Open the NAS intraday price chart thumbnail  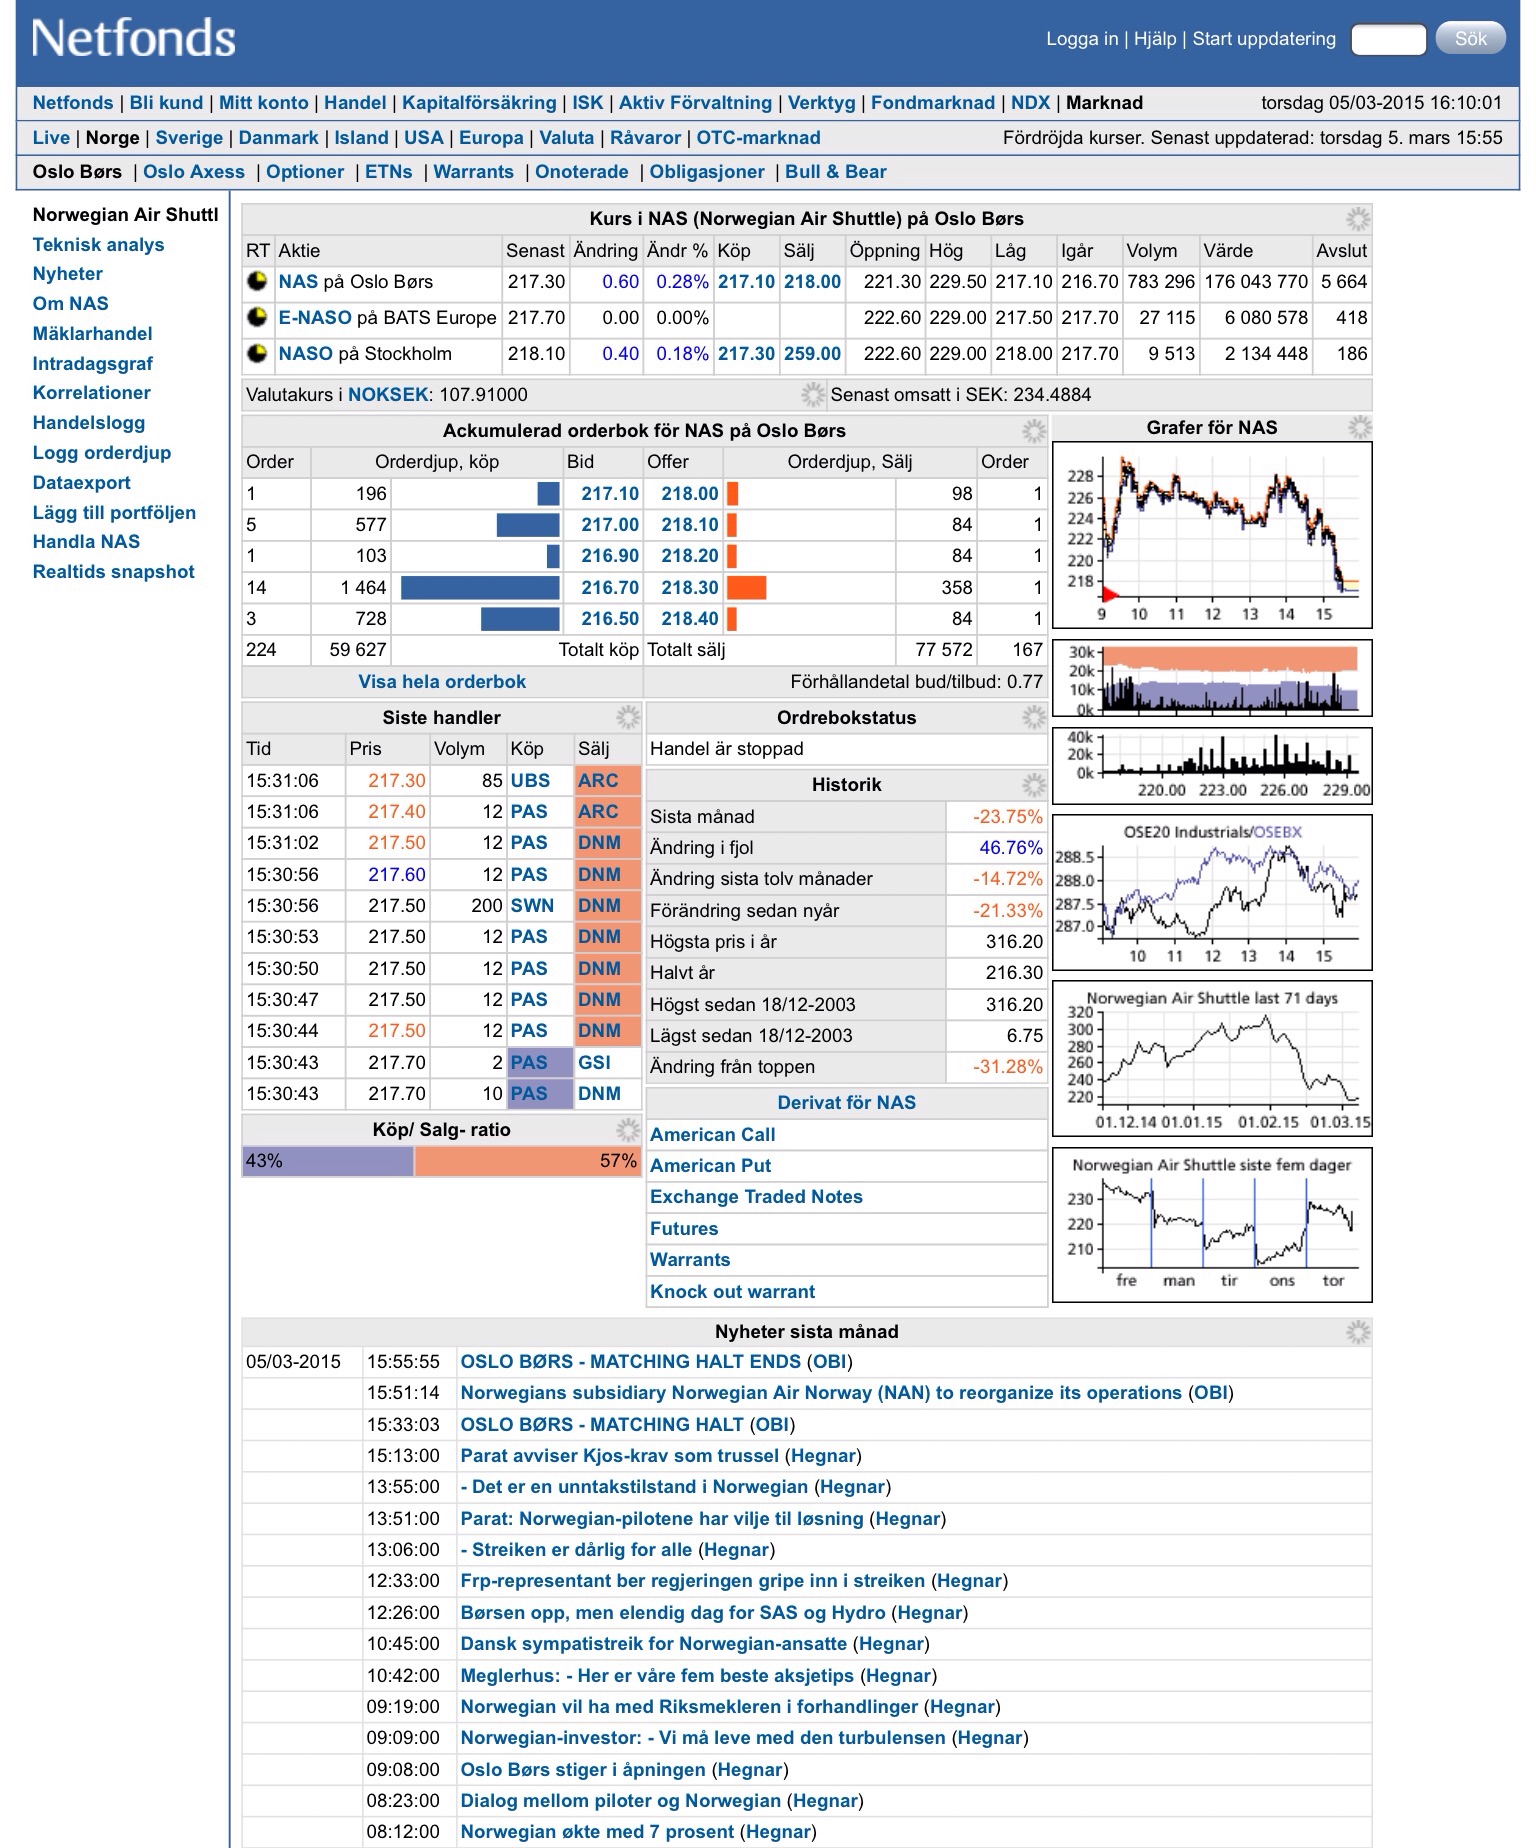point(1212,535)
